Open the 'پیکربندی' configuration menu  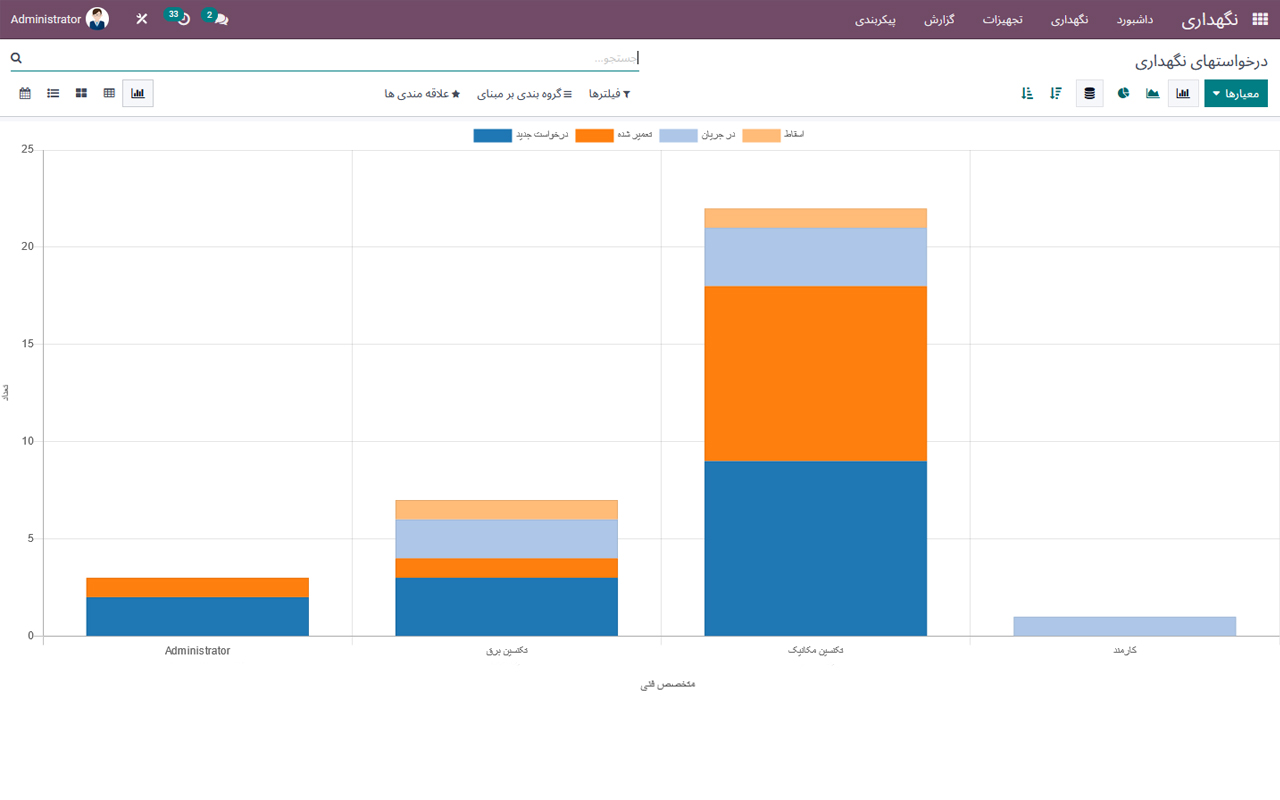tap(875, 19)
